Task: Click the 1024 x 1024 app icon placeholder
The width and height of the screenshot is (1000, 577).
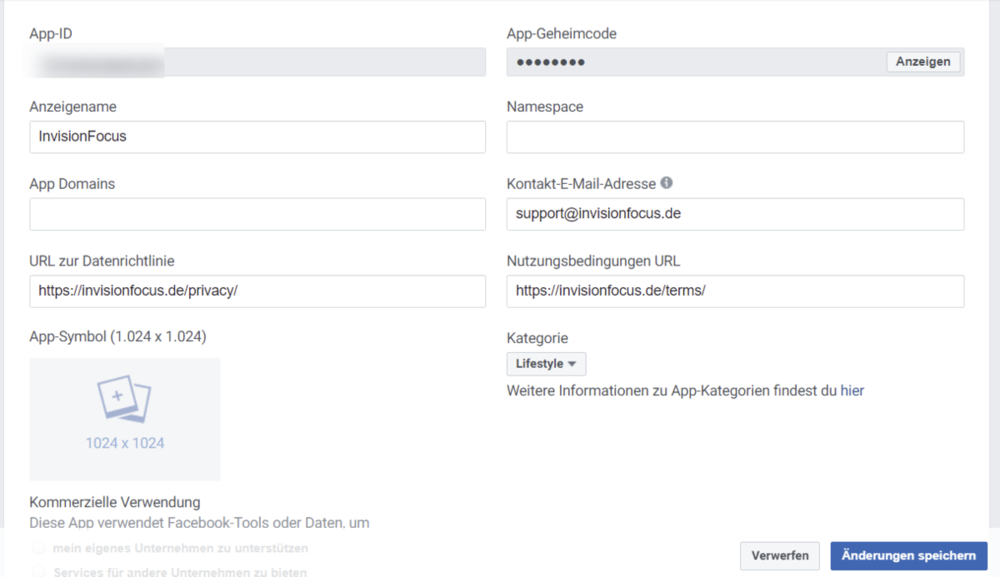Action: pyautogui.click(x=124, y=419)
